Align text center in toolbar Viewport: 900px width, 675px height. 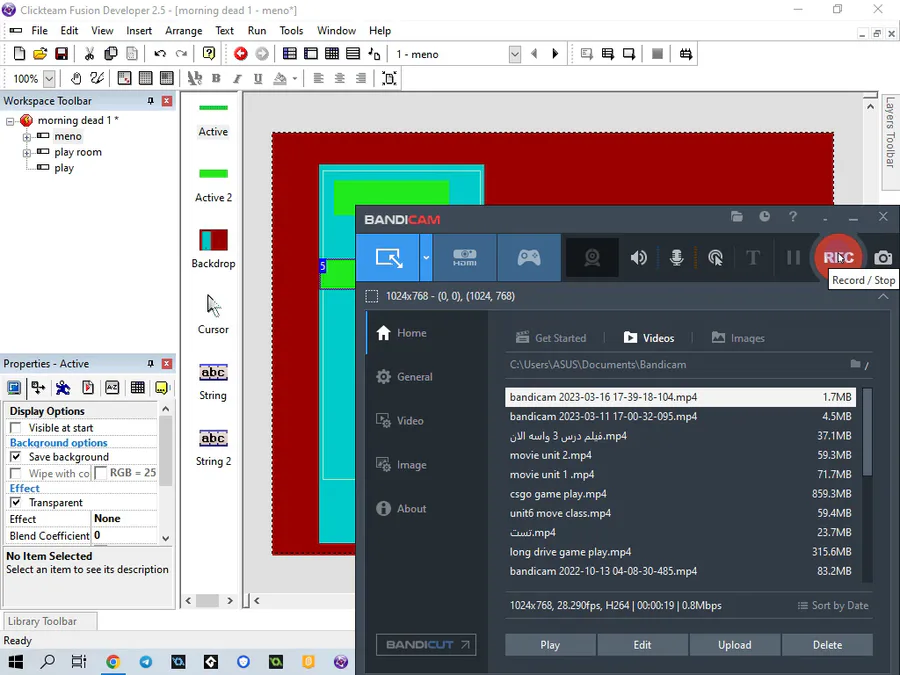340,79
